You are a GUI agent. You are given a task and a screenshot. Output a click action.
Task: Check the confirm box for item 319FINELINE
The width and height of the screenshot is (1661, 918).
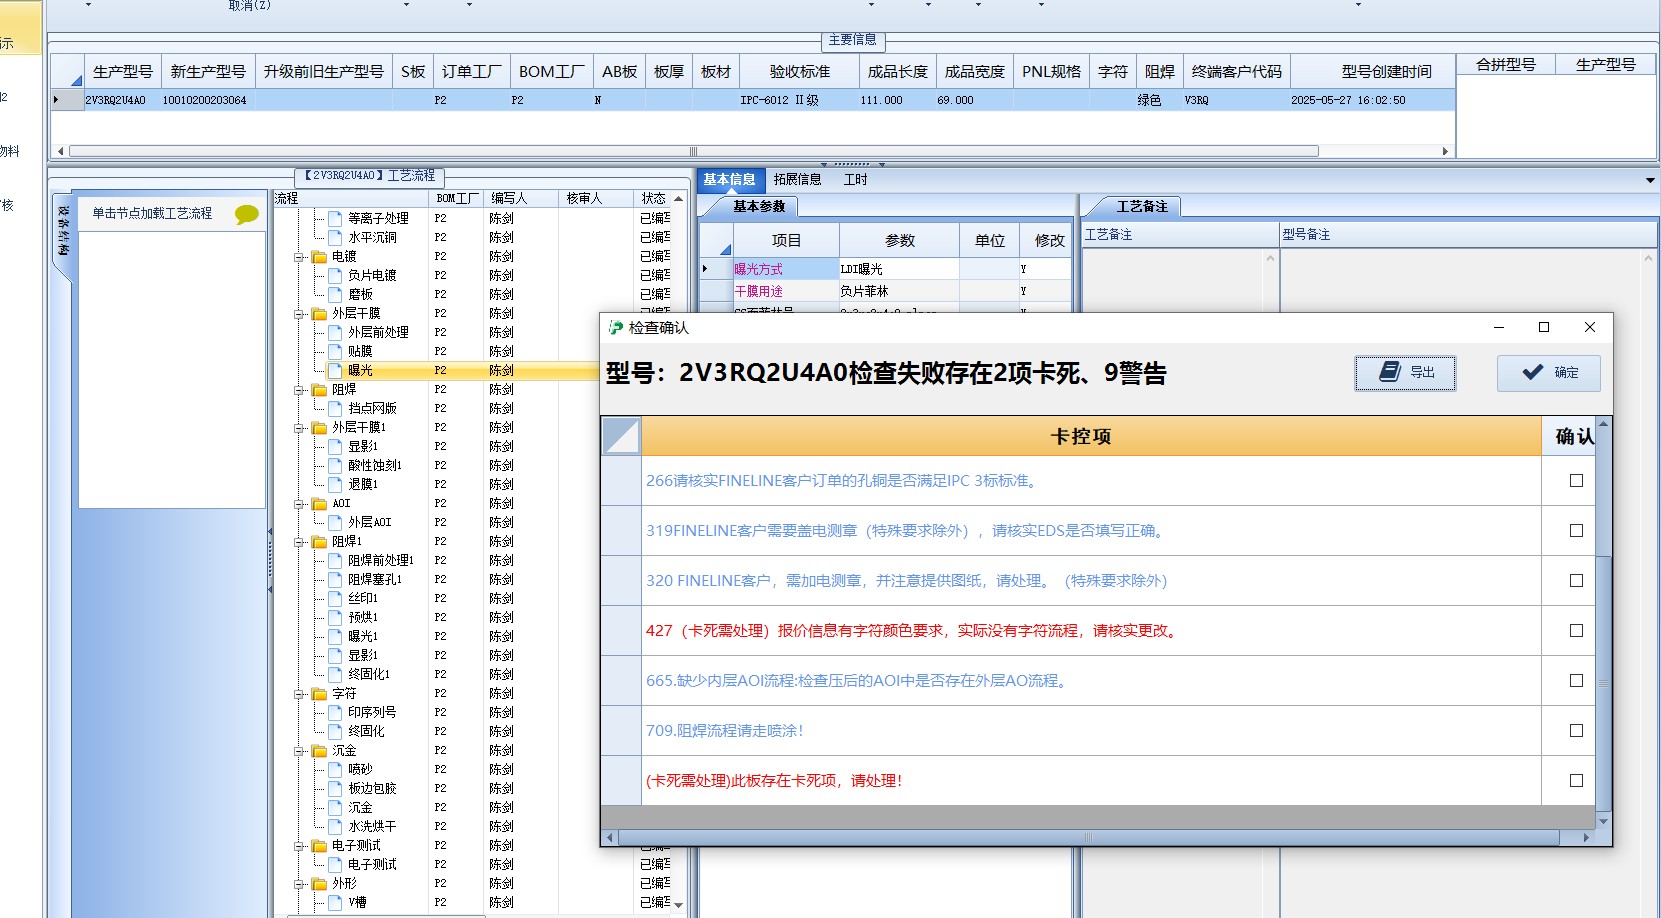pyautogui.click(x=1576, y=531)
